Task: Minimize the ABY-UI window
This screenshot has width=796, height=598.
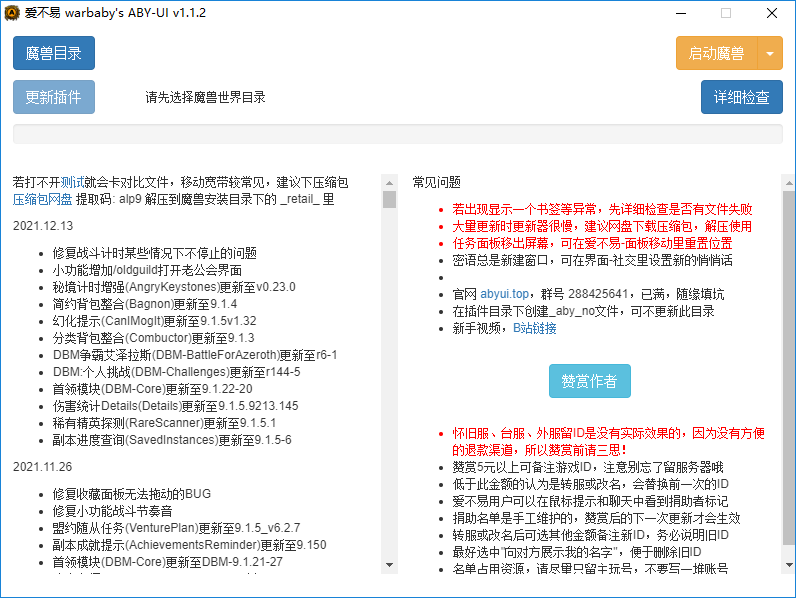Action: (x=680, y=14)
